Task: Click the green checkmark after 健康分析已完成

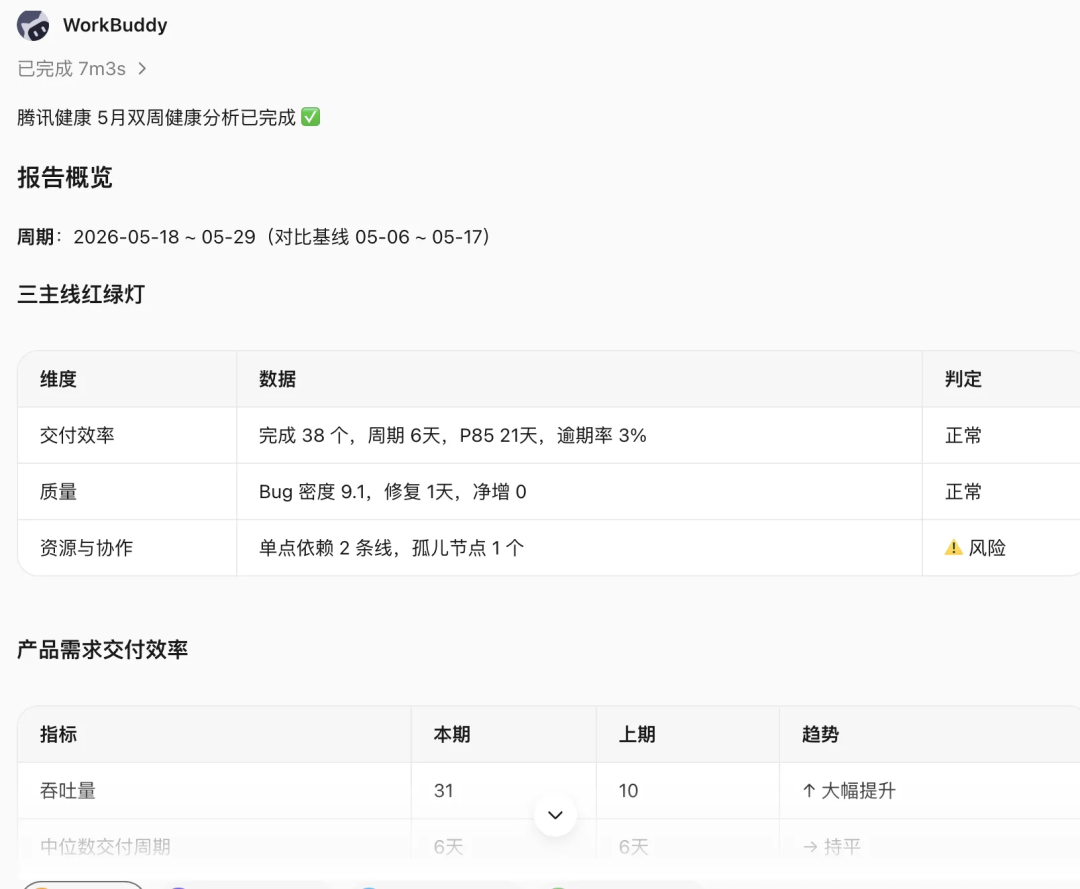Action: pos(311,117)
